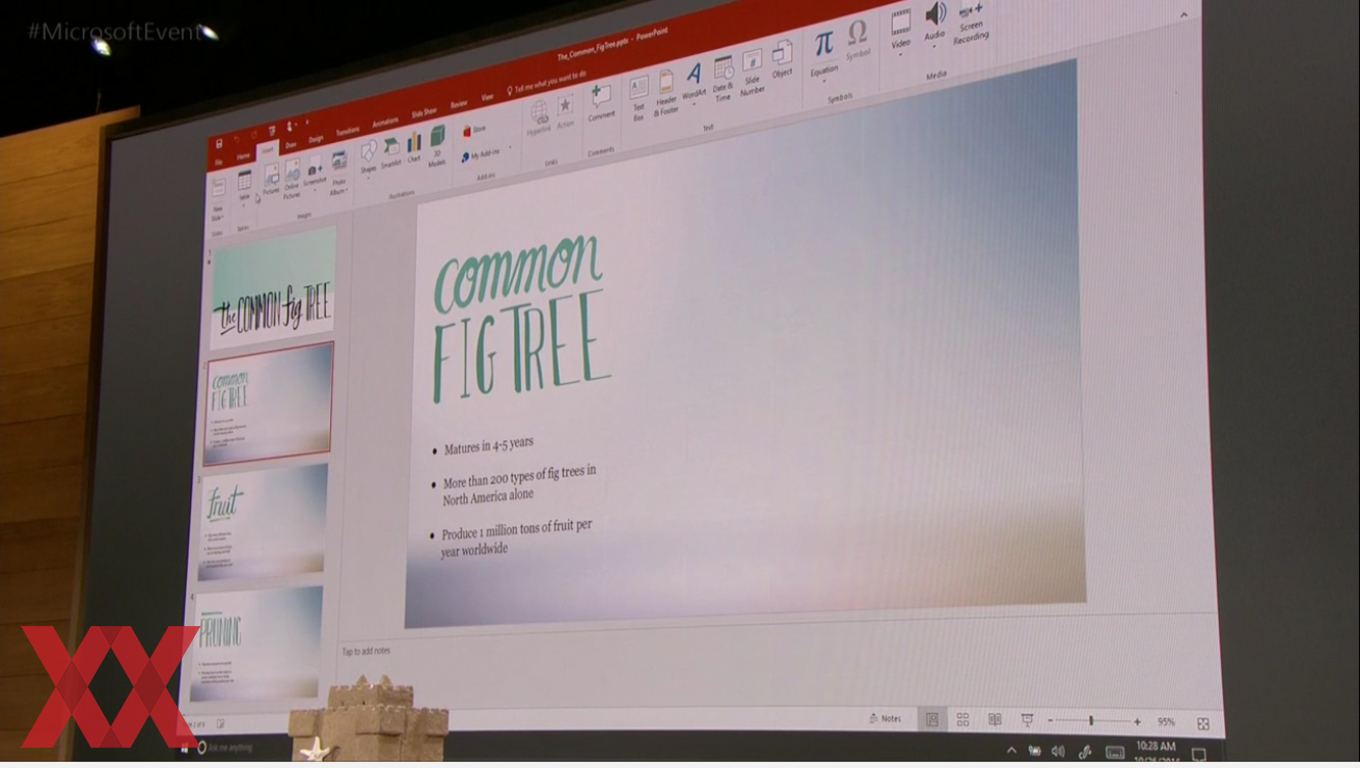This screenshot has width=1360, height=768.
Task: Switch to Slide Sorter view
Action: 963,719
